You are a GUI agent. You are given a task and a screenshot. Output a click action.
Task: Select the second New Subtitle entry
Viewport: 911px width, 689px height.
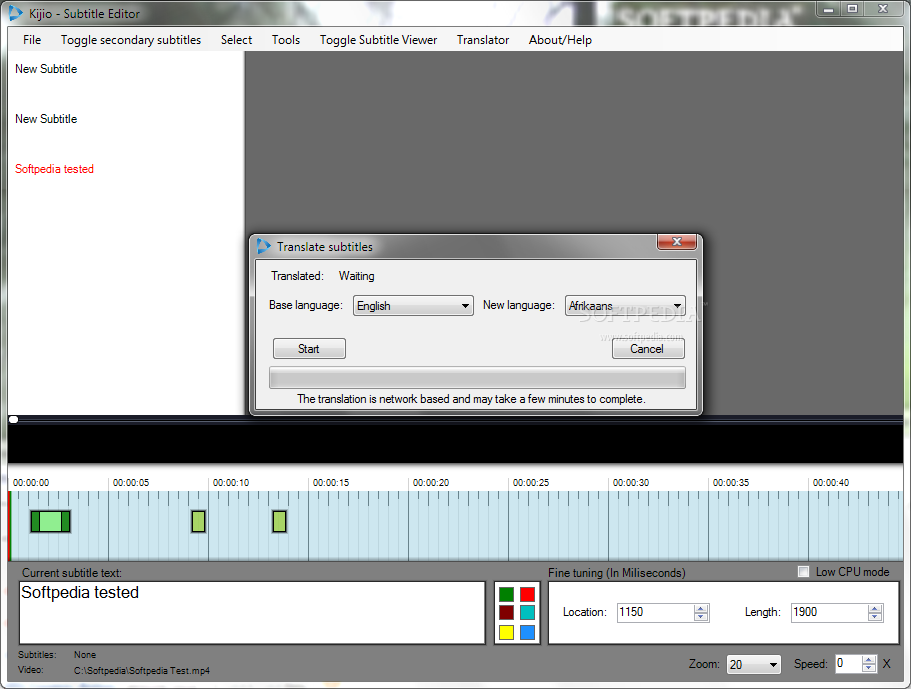(x=46, y=119)
